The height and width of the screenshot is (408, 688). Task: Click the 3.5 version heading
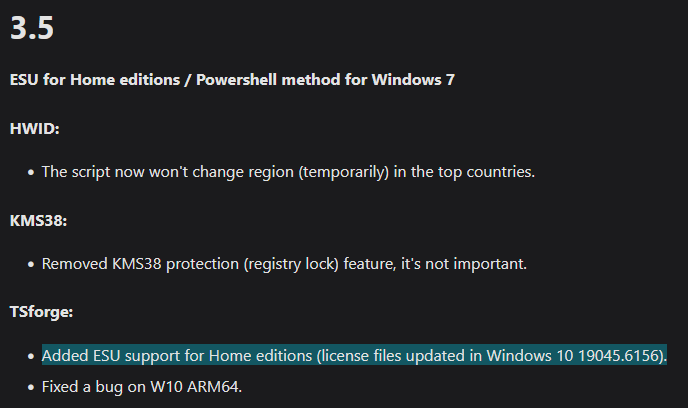point(32,28)
